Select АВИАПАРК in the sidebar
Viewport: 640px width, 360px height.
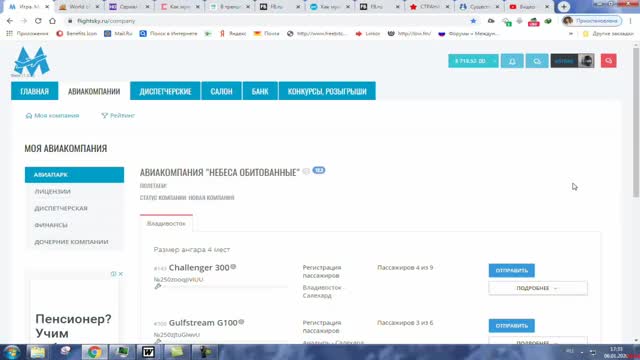[x=74, y=175]
